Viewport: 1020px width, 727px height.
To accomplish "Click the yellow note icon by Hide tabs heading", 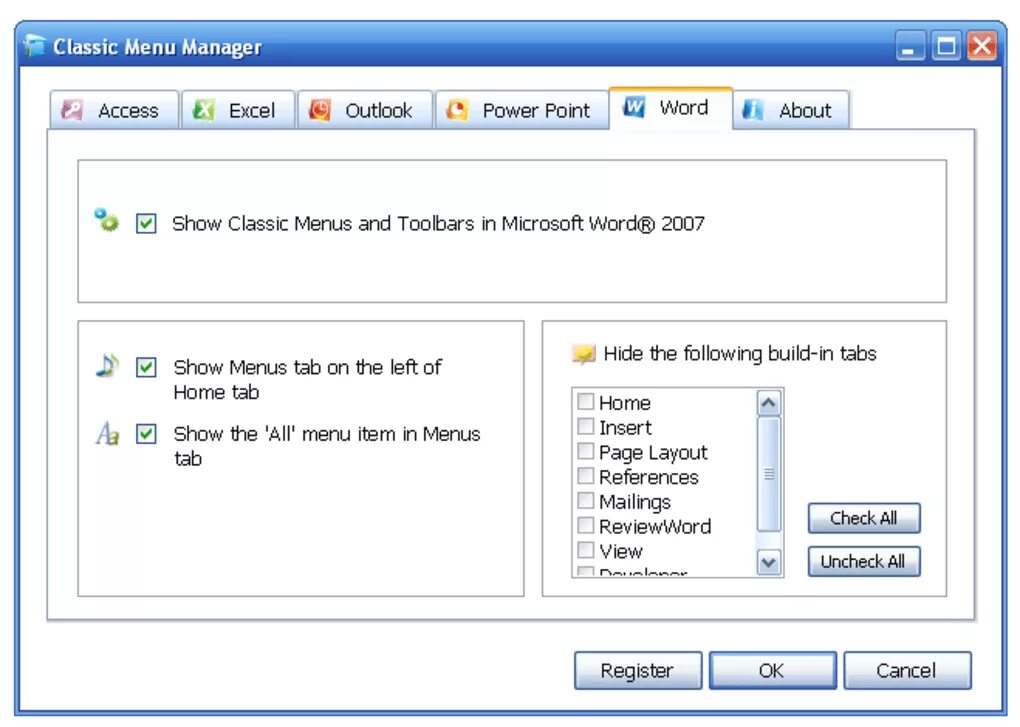I will pyautogui.click(x=584, y=354).
